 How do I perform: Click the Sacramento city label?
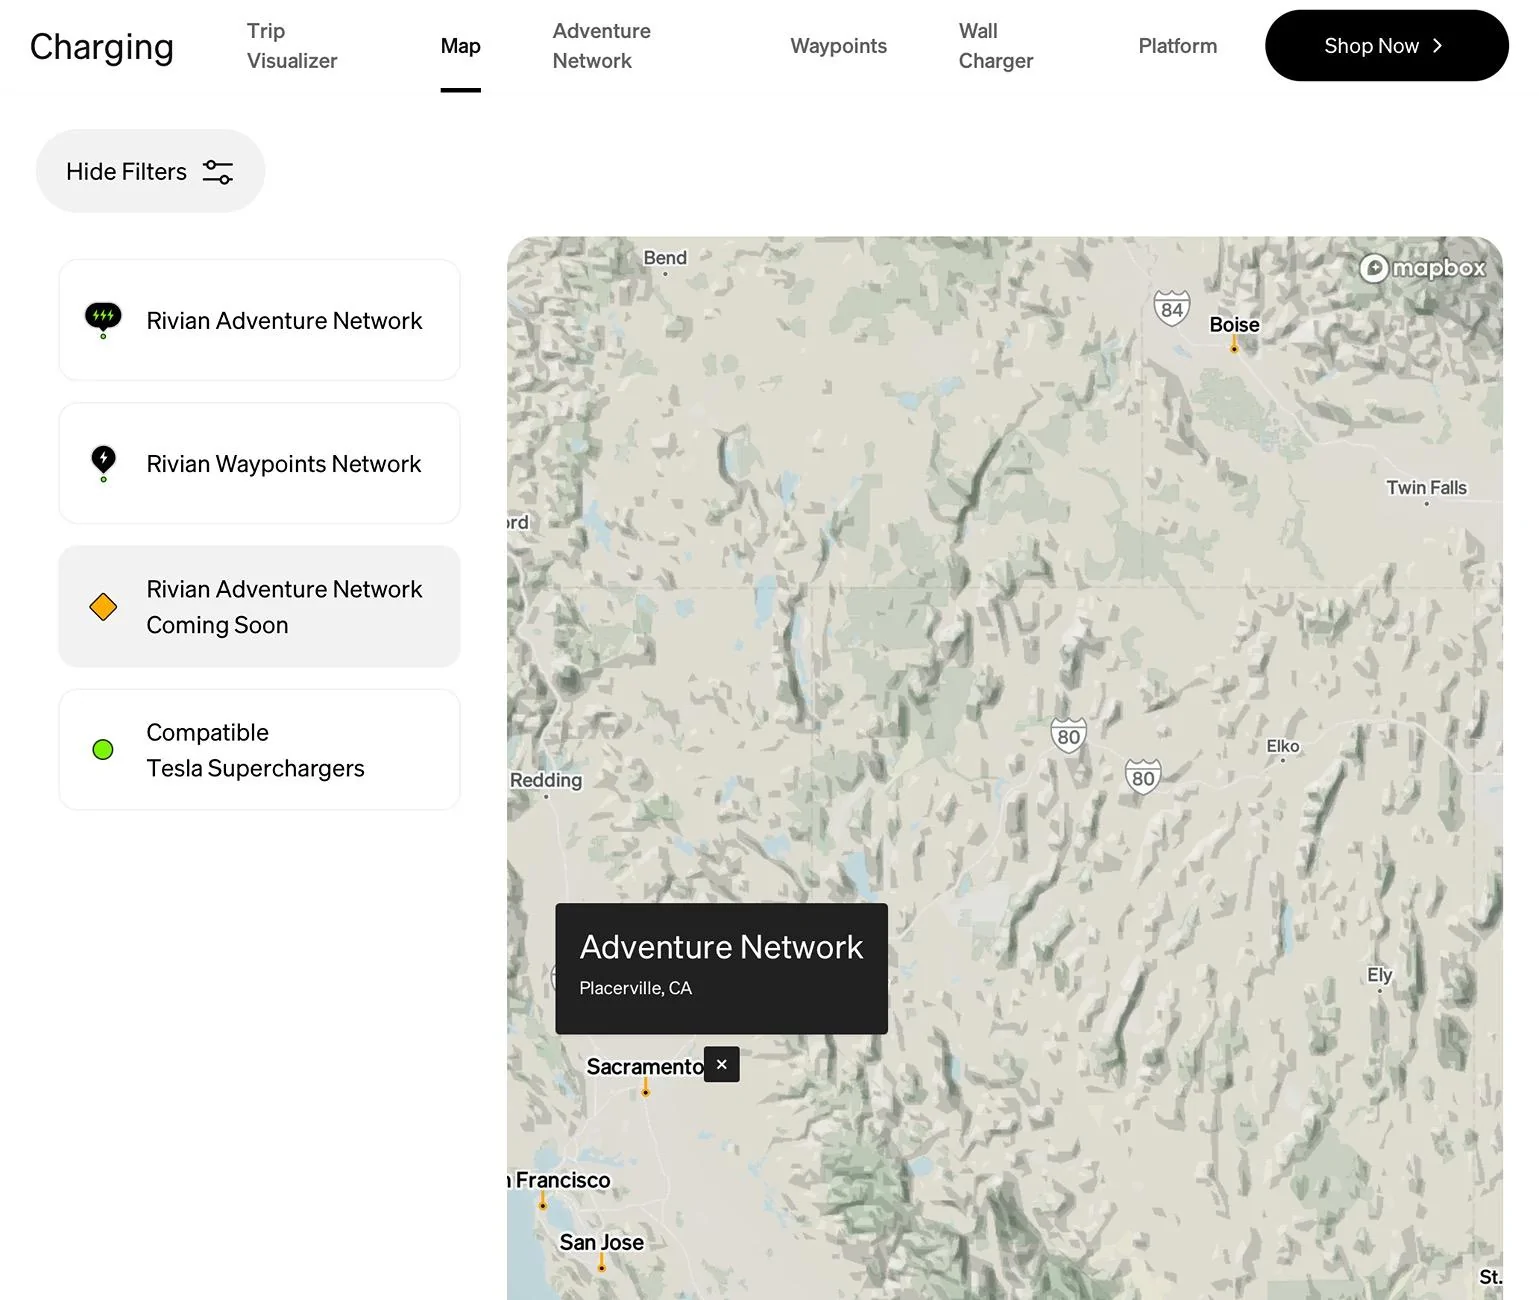click(x=645, y=1067)
